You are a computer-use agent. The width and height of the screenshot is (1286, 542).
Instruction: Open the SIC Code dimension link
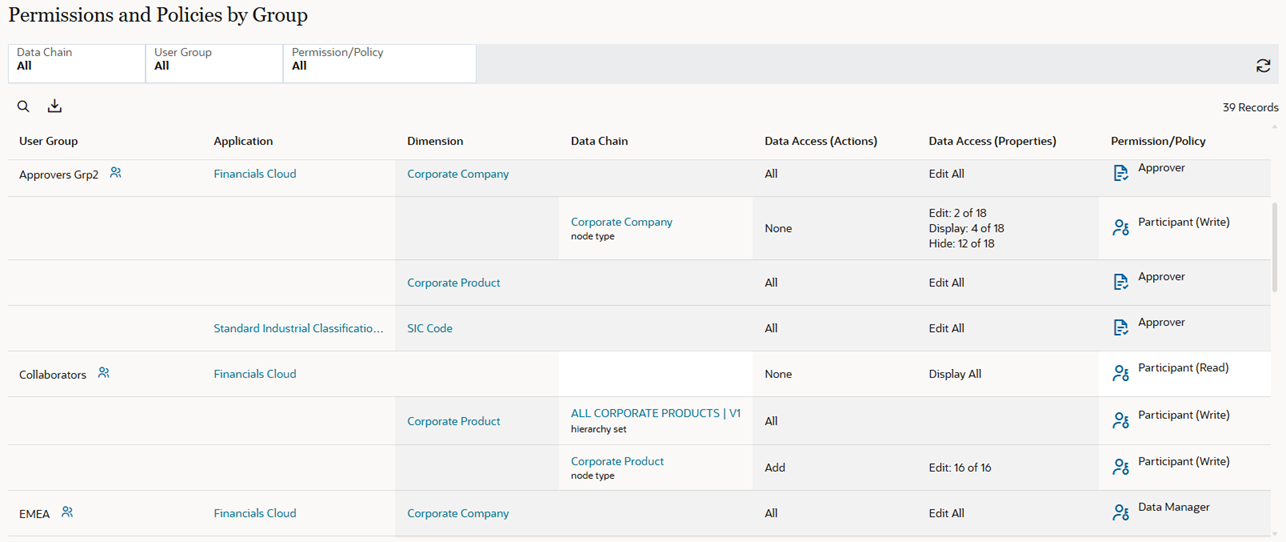429,328
